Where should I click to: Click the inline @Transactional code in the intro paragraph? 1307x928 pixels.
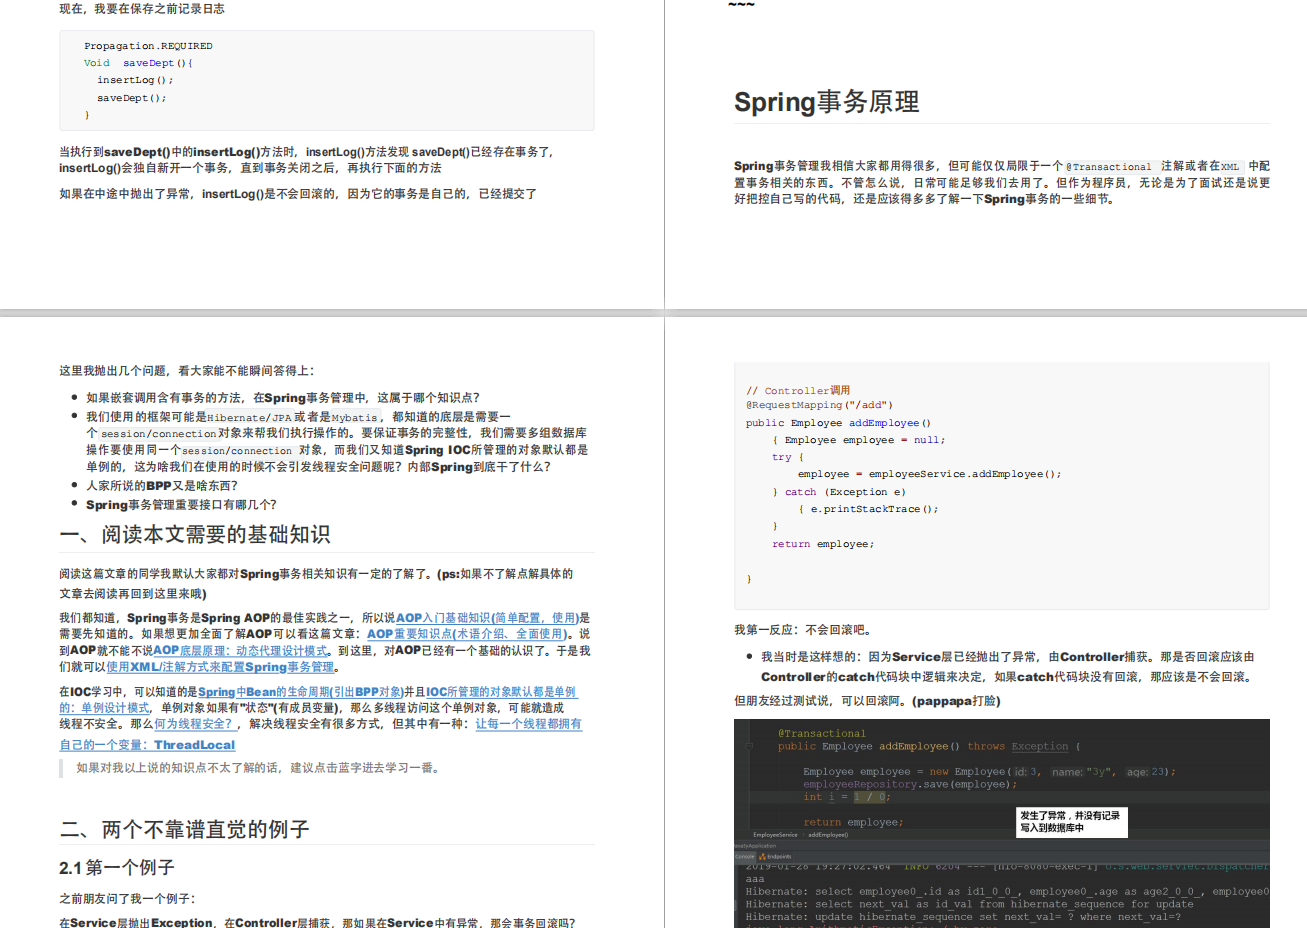point(1109,167)
